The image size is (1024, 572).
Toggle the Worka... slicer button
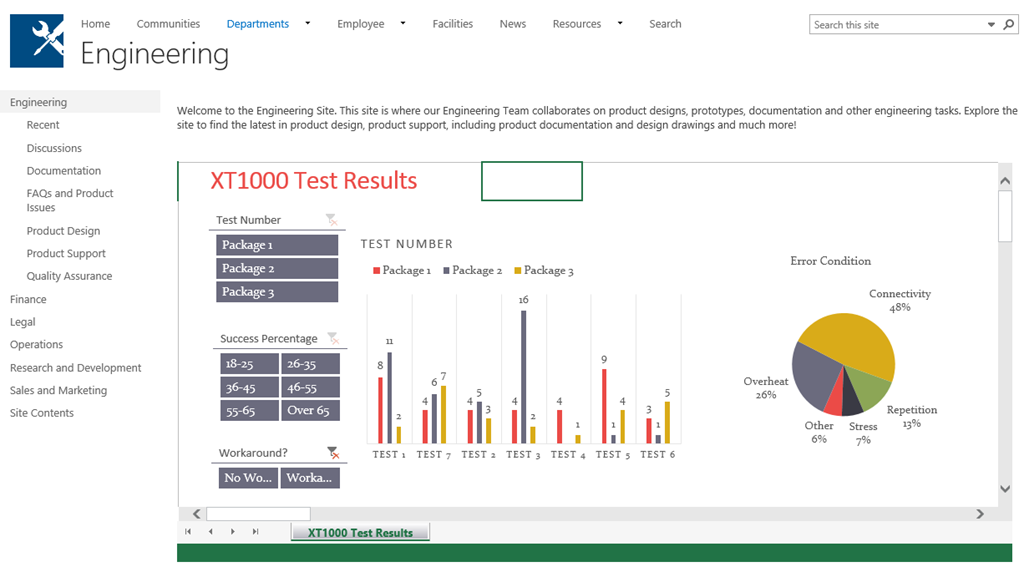tap(310, 478)
